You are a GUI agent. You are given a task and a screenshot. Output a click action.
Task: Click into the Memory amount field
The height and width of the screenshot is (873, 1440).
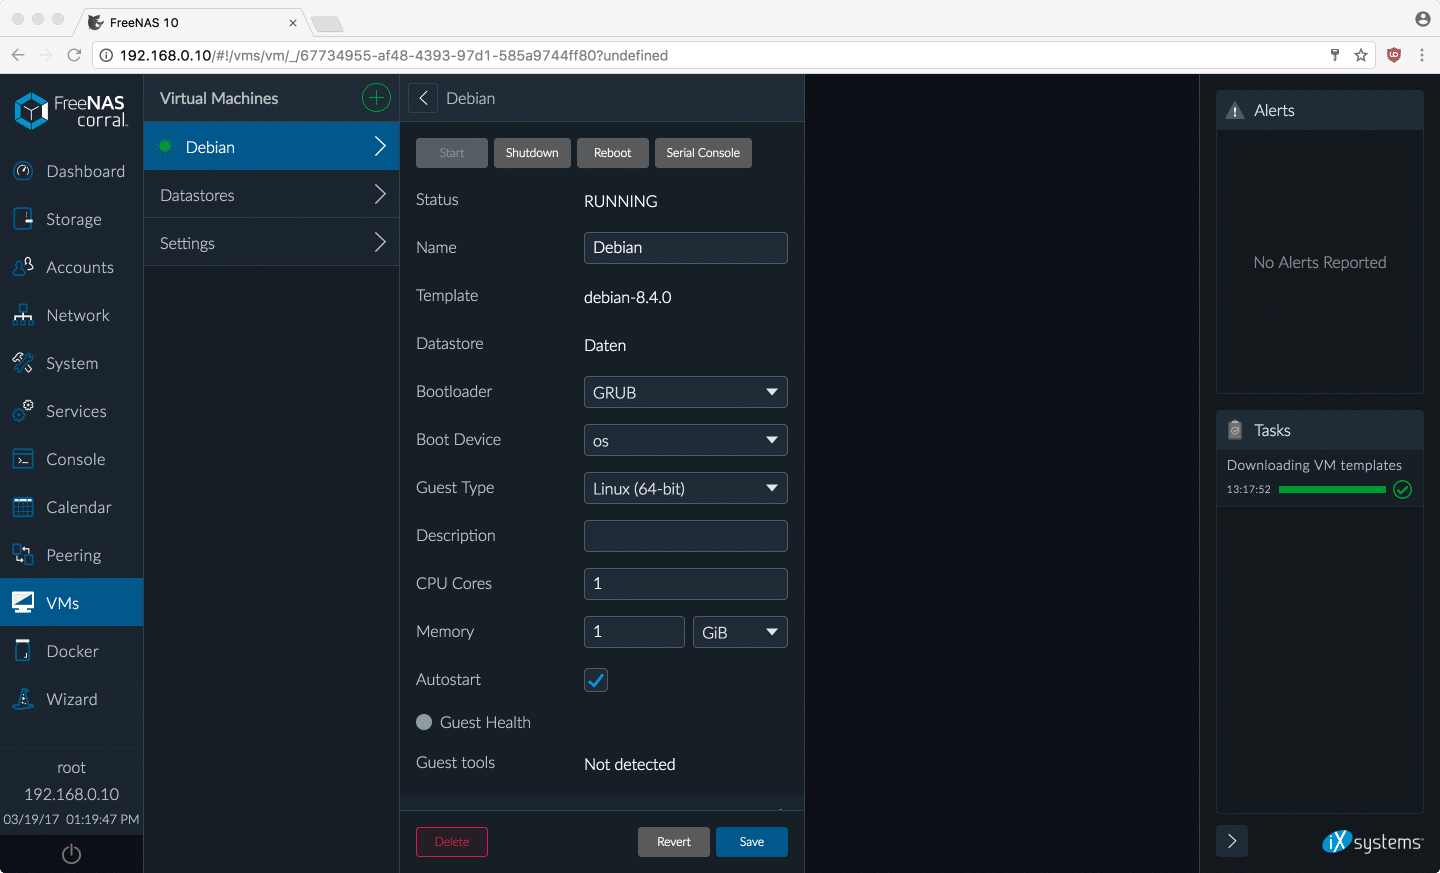pyautogui.click(x=634, y=632)
